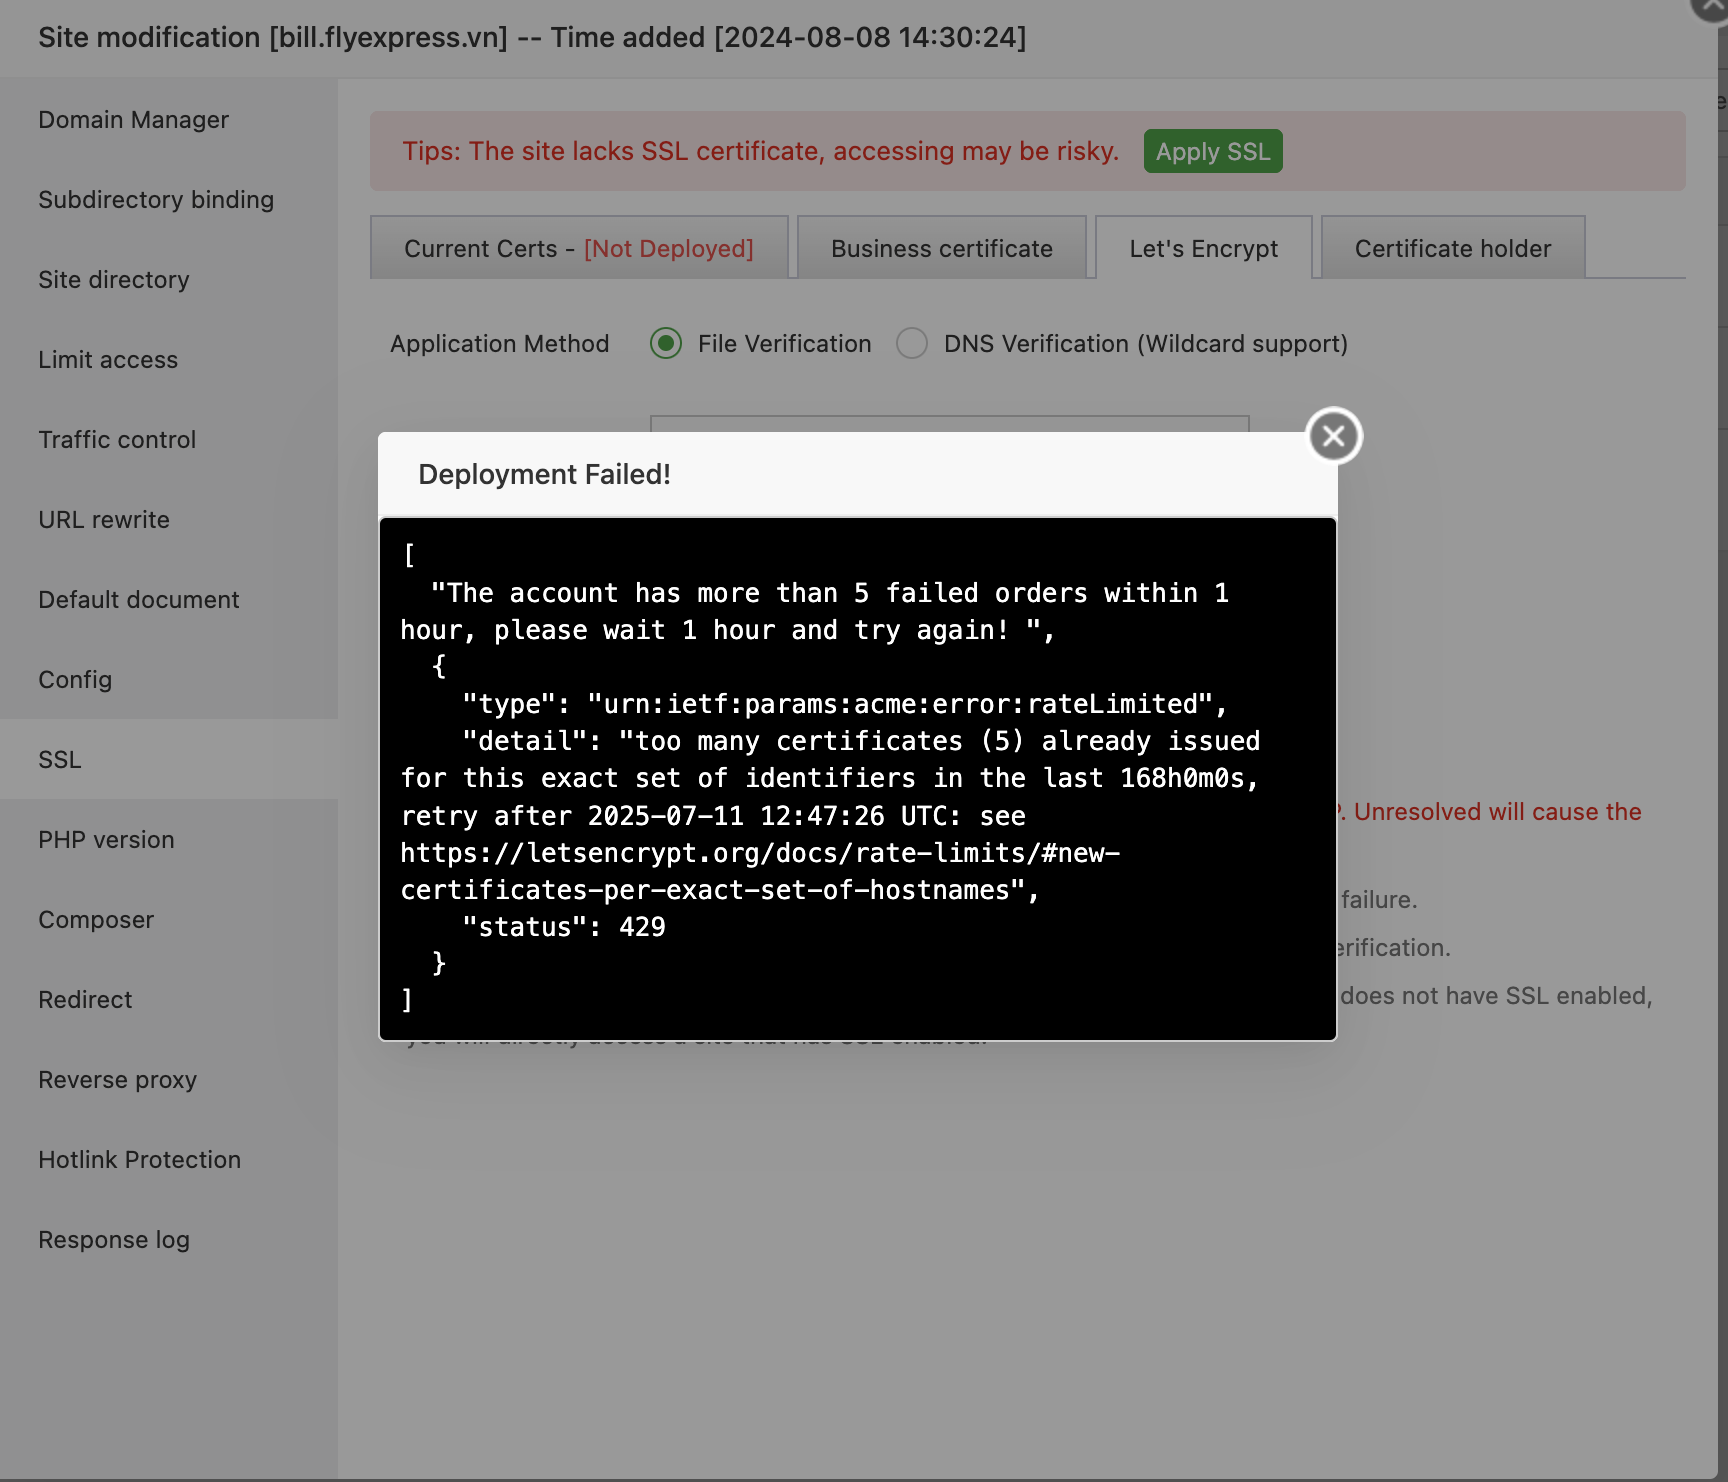Click the Deployment Failed! dialog title
The width and height of the screenshot is (1728, 1482).
click(x=544, y=474)
